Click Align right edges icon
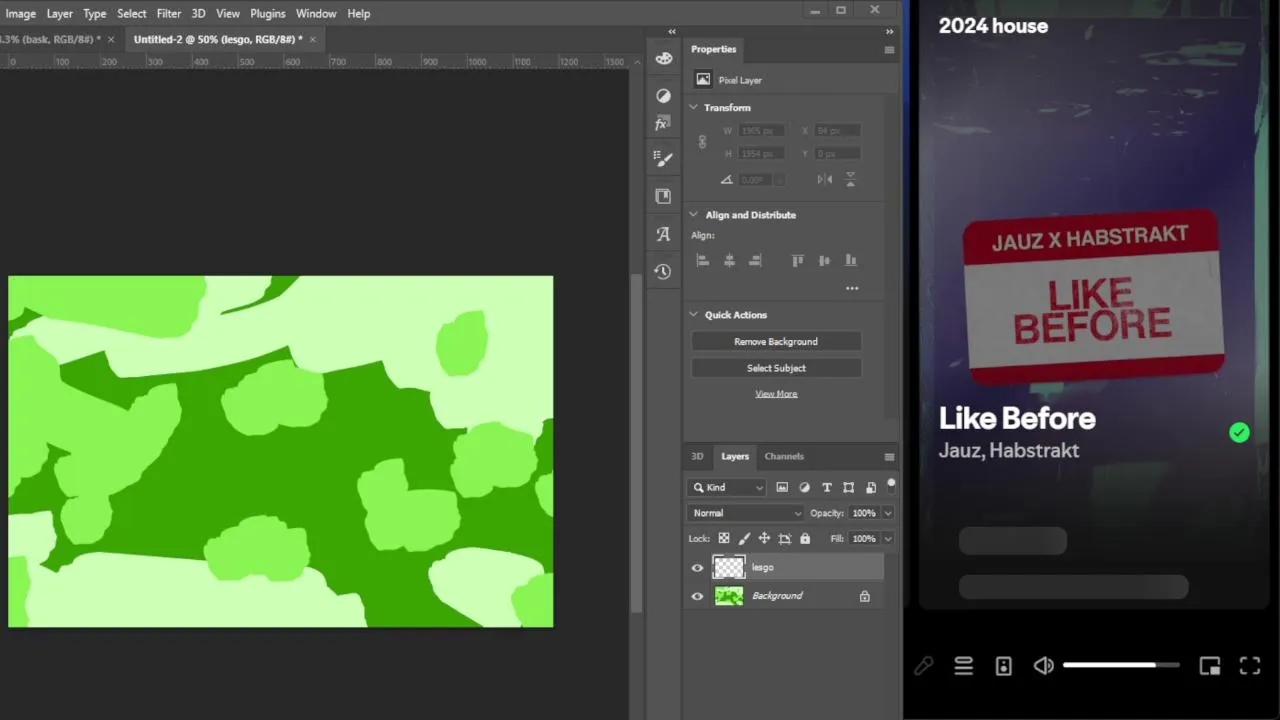Viewport: 1280px width, 720px height. coord(755,260)
